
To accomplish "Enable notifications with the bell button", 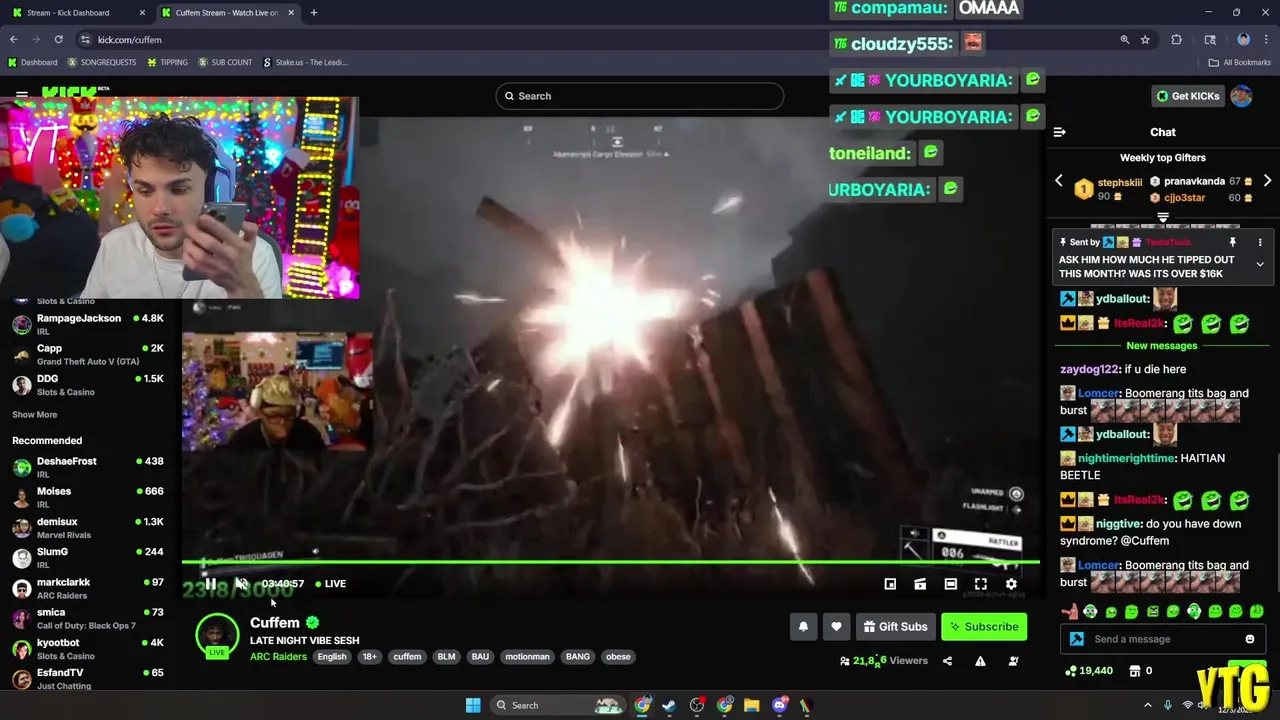I will point(803,627).
